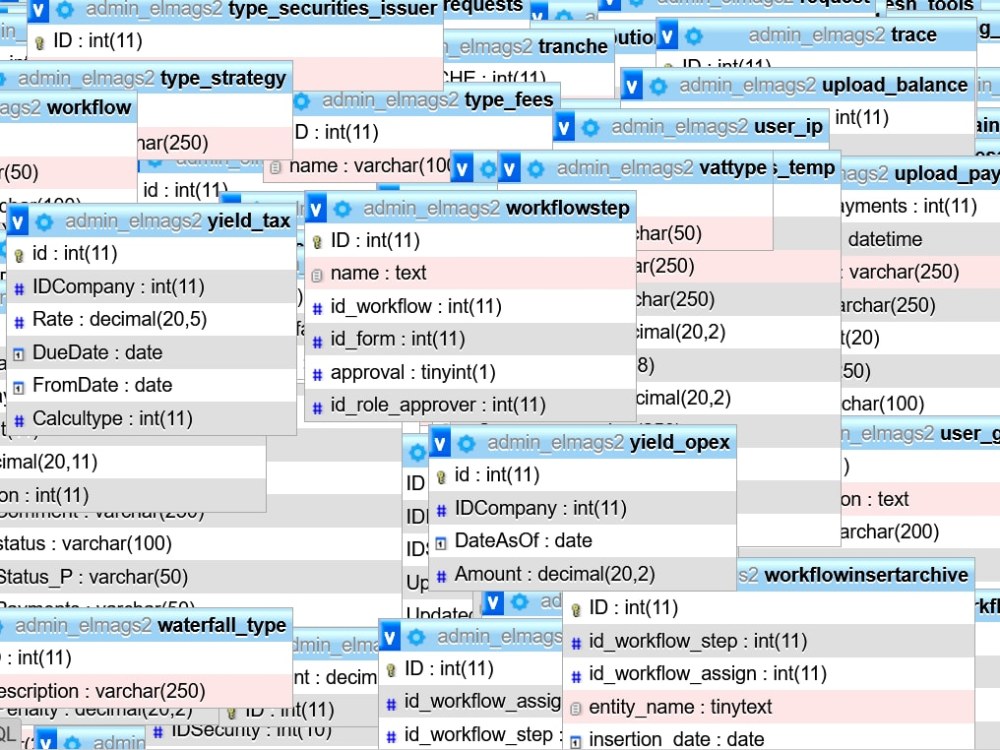Select the 'Status_P : varchar(50)' column row
The width and height of the screenshot is (1000, 750).
(200, 577)
